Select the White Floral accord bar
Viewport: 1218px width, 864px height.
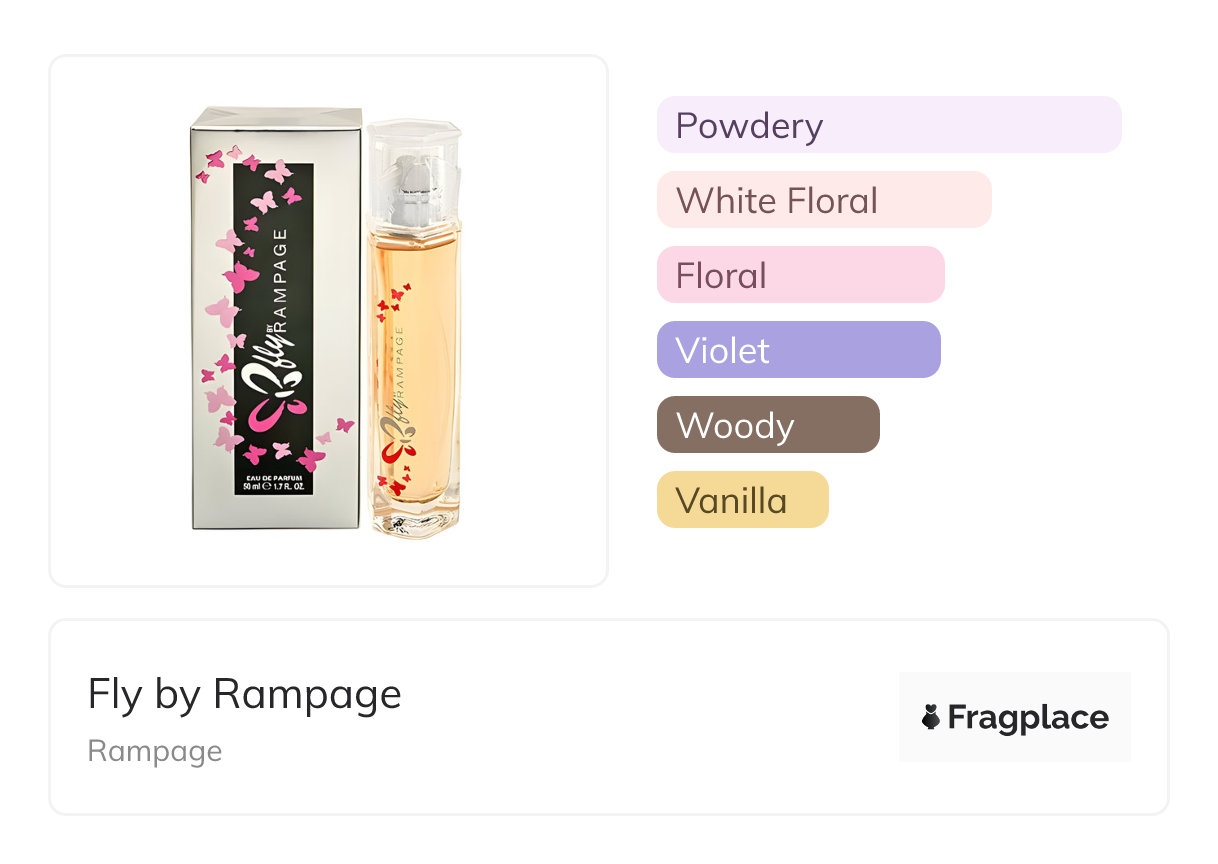click(x=823, y=200)
